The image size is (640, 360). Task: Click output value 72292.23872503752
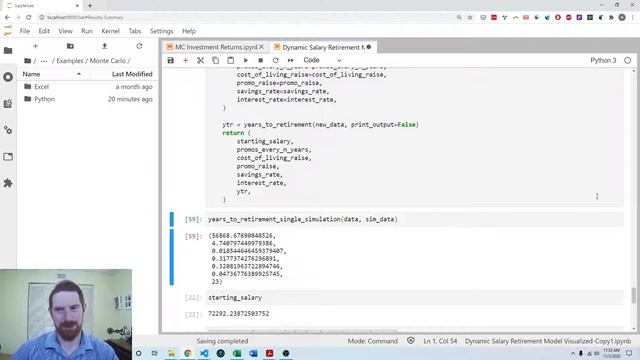(239, 313)
